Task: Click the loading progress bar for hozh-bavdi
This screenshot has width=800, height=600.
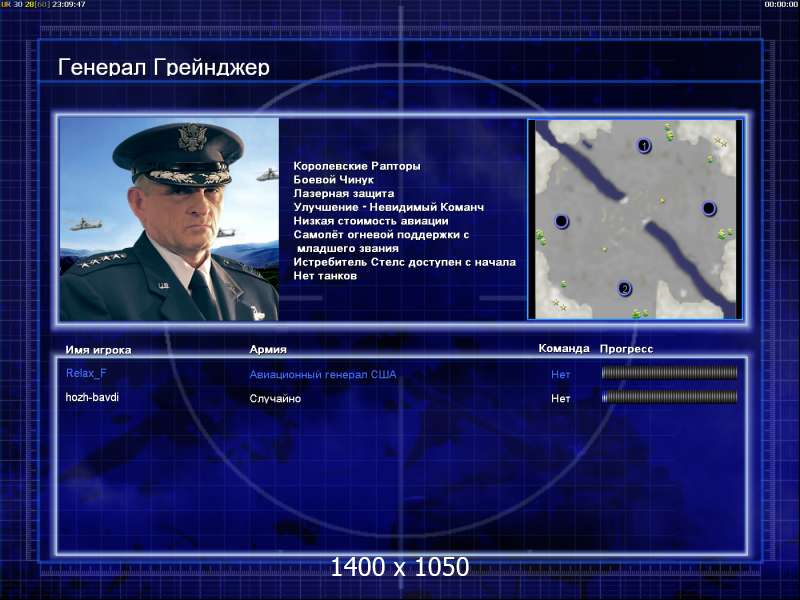Action: coord(669,397)
